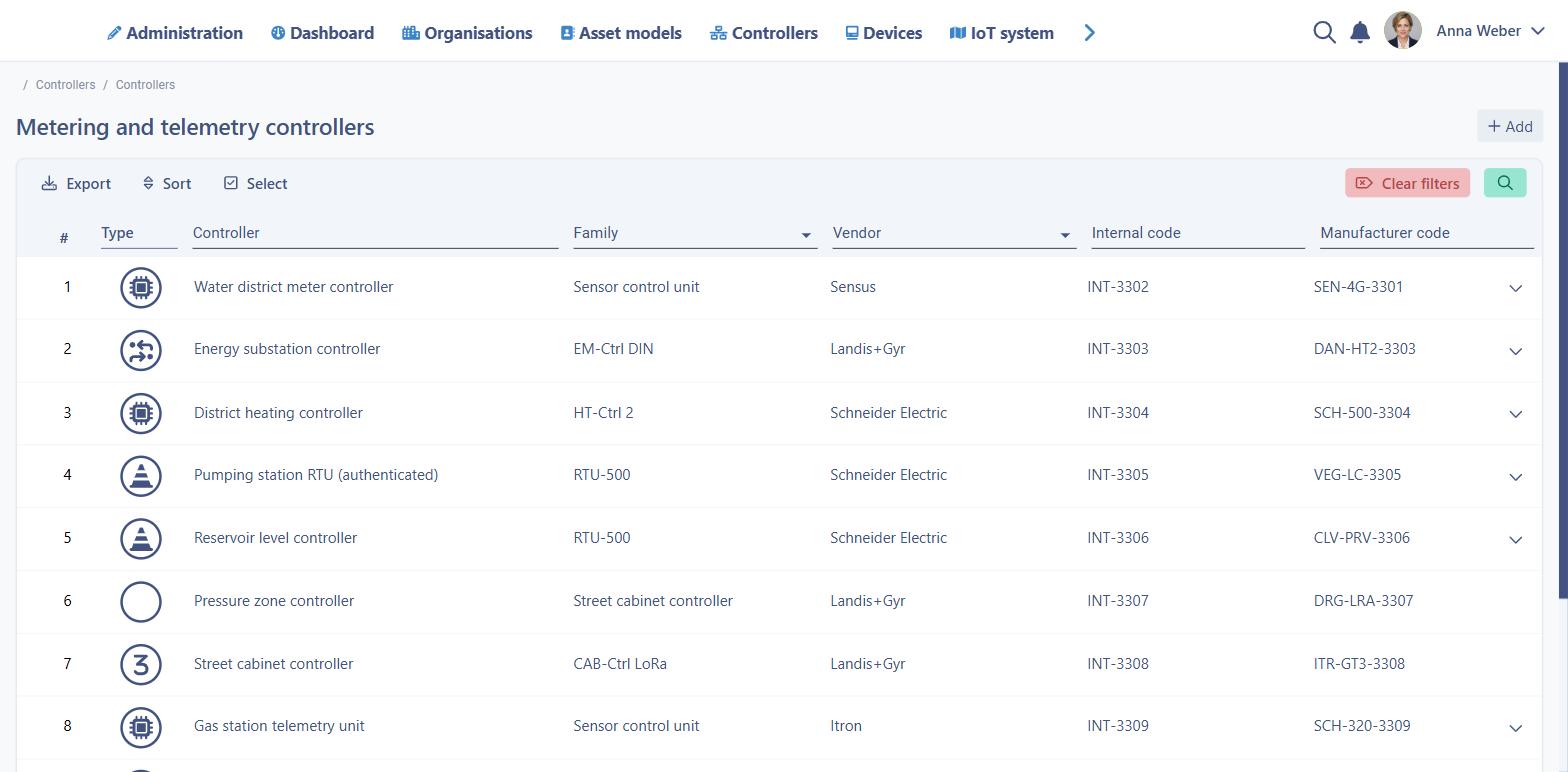1568x772 pixels.
Task: Expand row for Energy substation controller
Action: click(1515, 351)
